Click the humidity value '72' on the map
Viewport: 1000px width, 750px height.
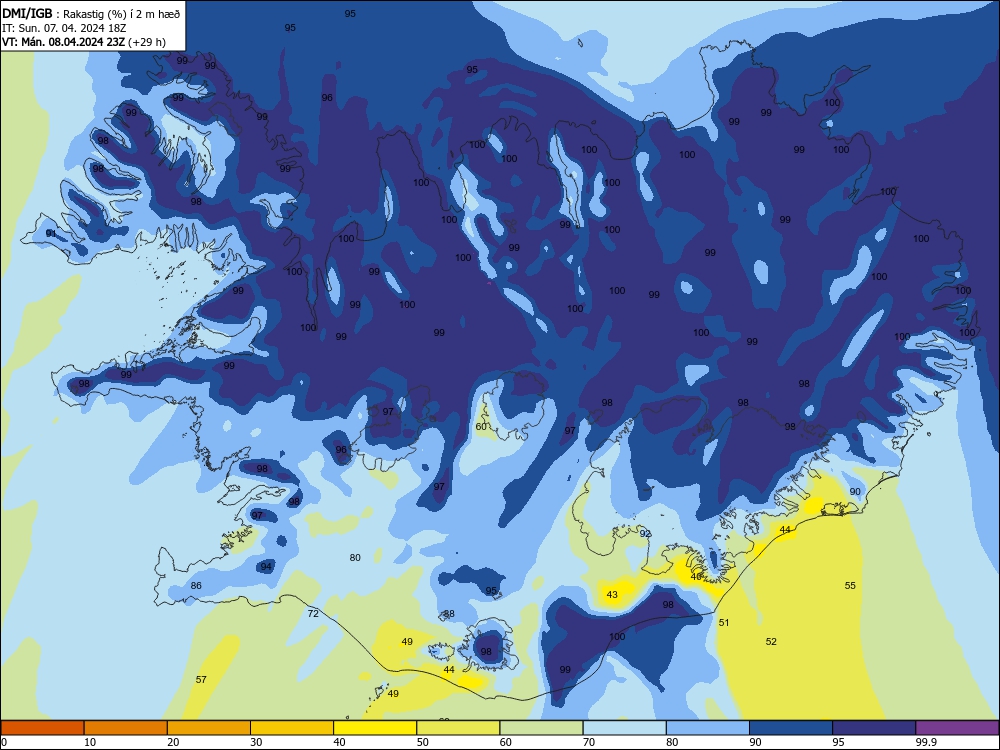coord(312,614)
